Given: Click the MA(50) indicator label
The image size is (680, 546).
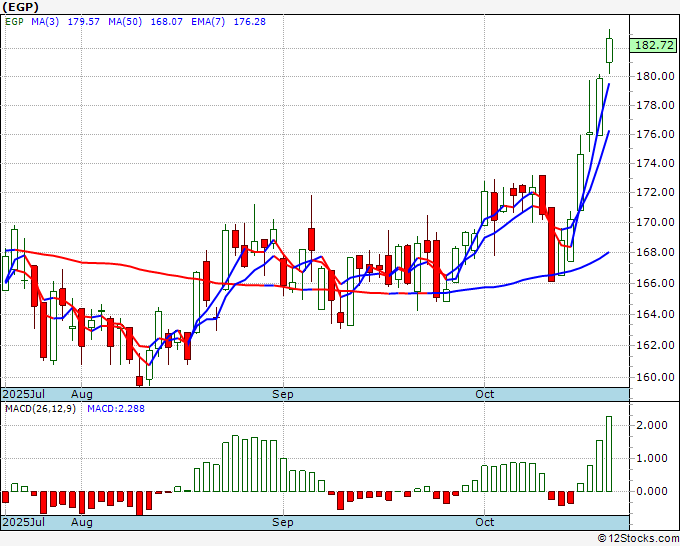Looking at the screenshot, I should pyautogui.click(x=125, y=22).
